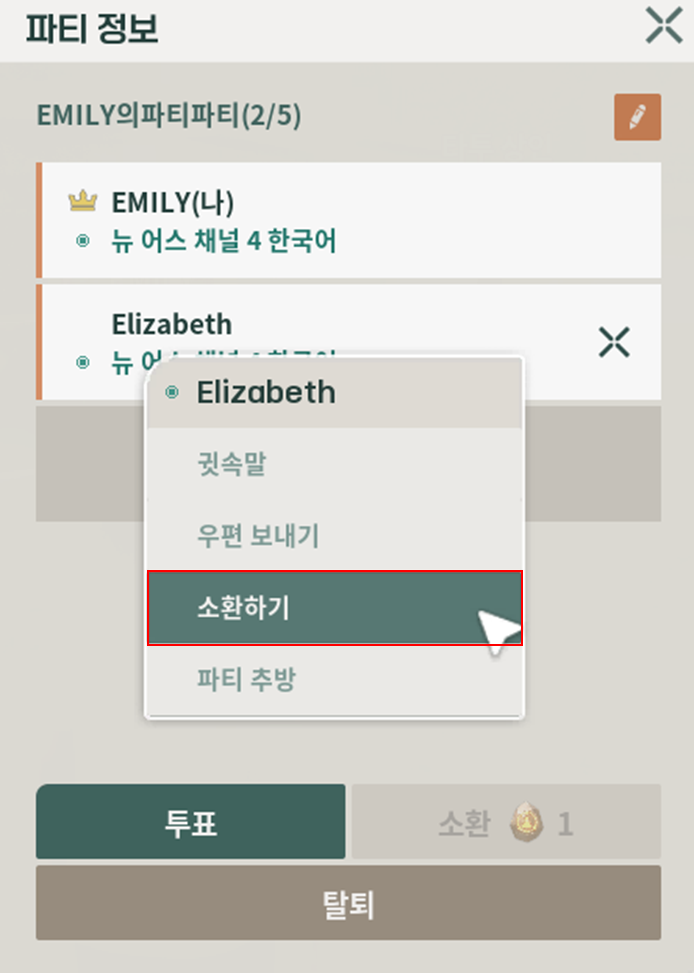Click the status dot in Elizabeth's member row
694x973 pixels.
[x=83, y=362]
